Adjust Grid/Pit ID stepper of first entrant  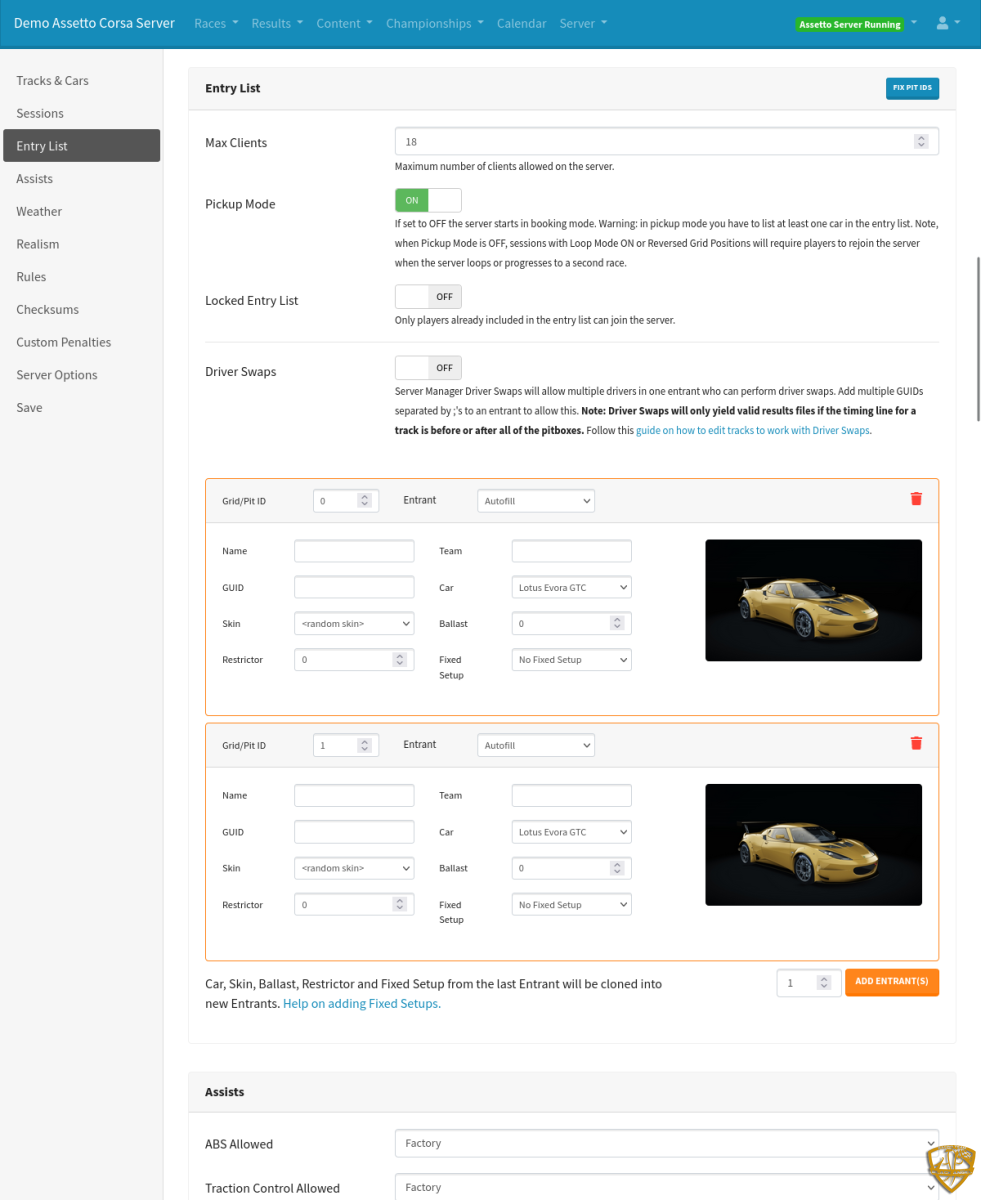pos(365,500)
